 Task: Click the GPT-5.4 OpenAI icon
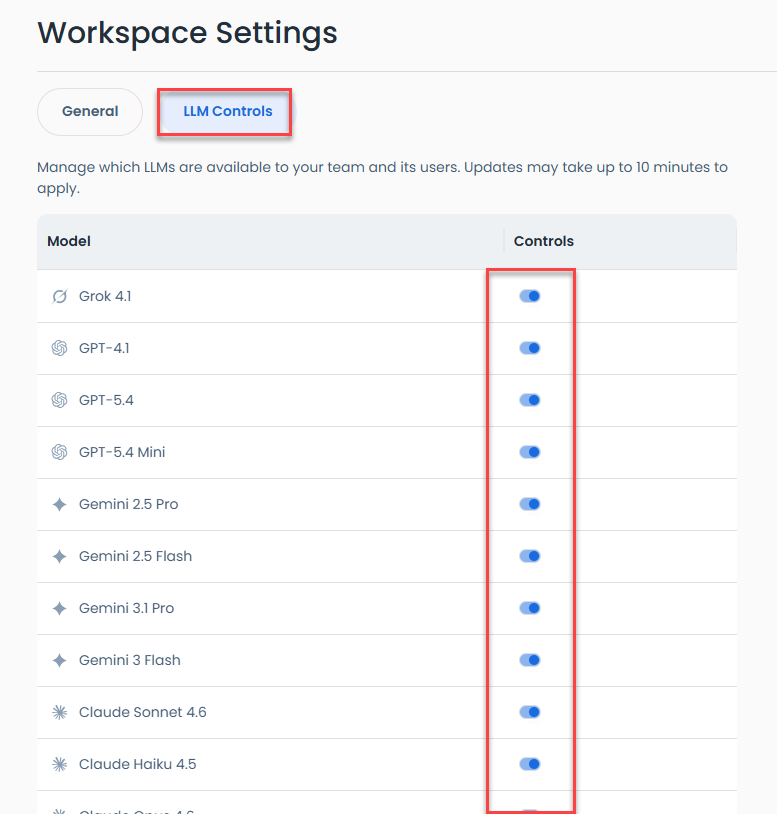[x=60, y=400]
